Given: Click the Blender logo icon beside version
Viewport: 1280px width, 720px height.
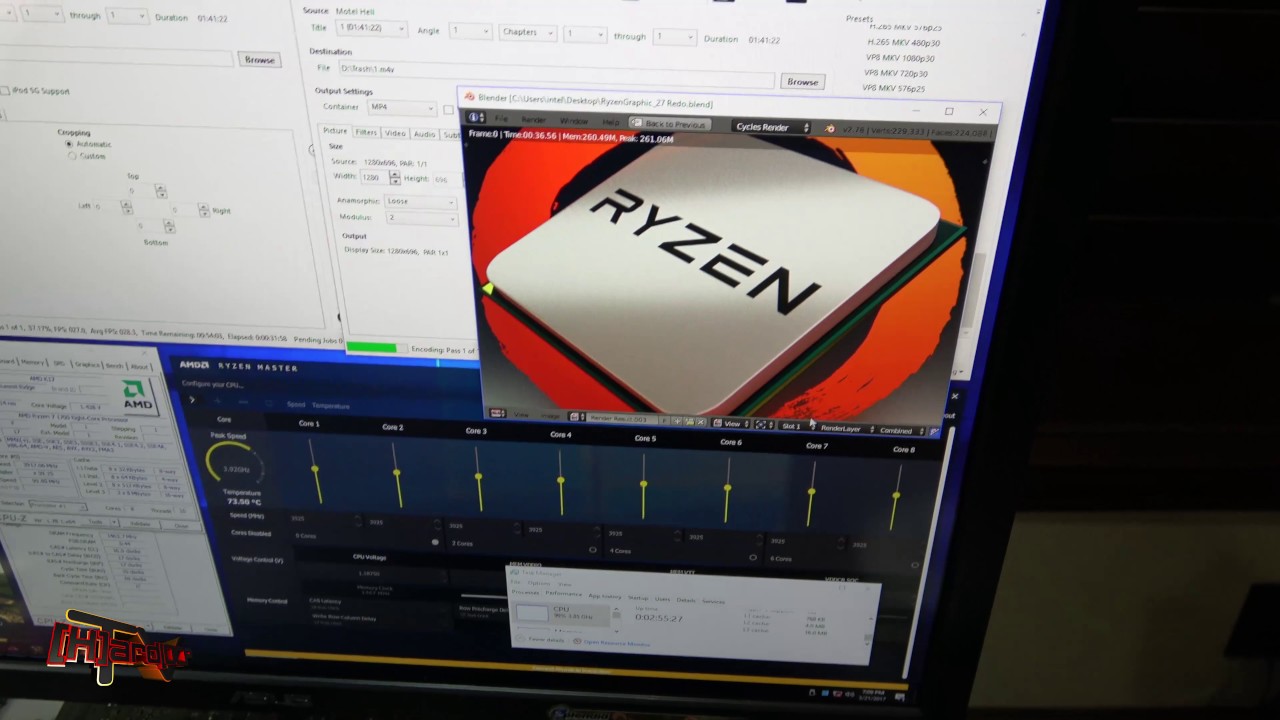Looking at the screenshot, I should pos(830,129).
